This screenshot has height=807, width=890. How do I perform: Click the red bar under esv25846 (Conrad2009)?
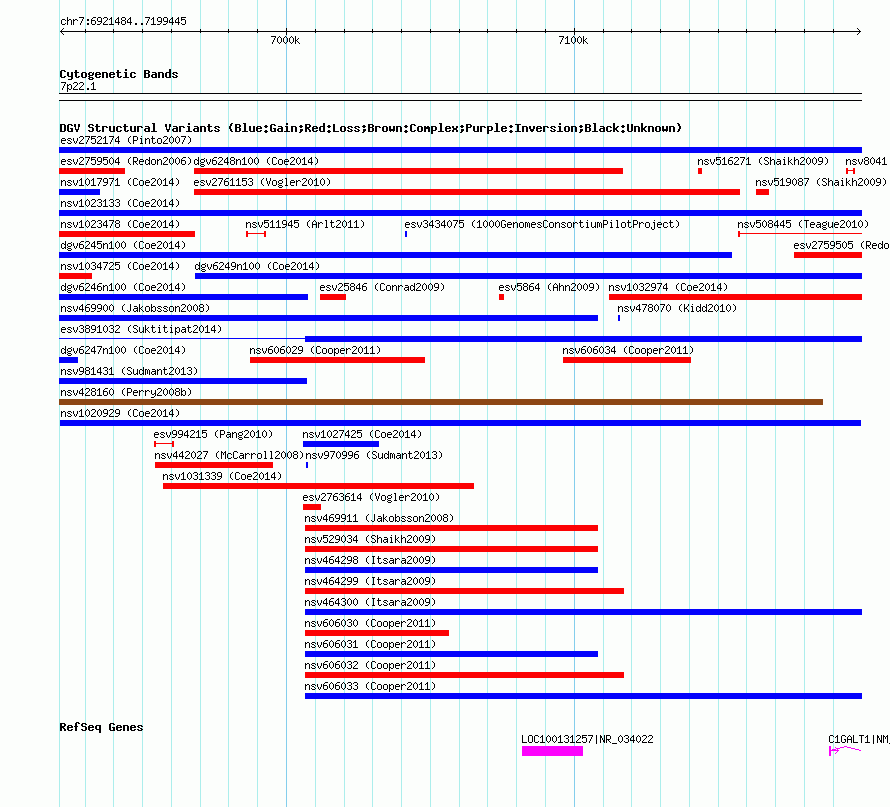click(x=333, y=297)
